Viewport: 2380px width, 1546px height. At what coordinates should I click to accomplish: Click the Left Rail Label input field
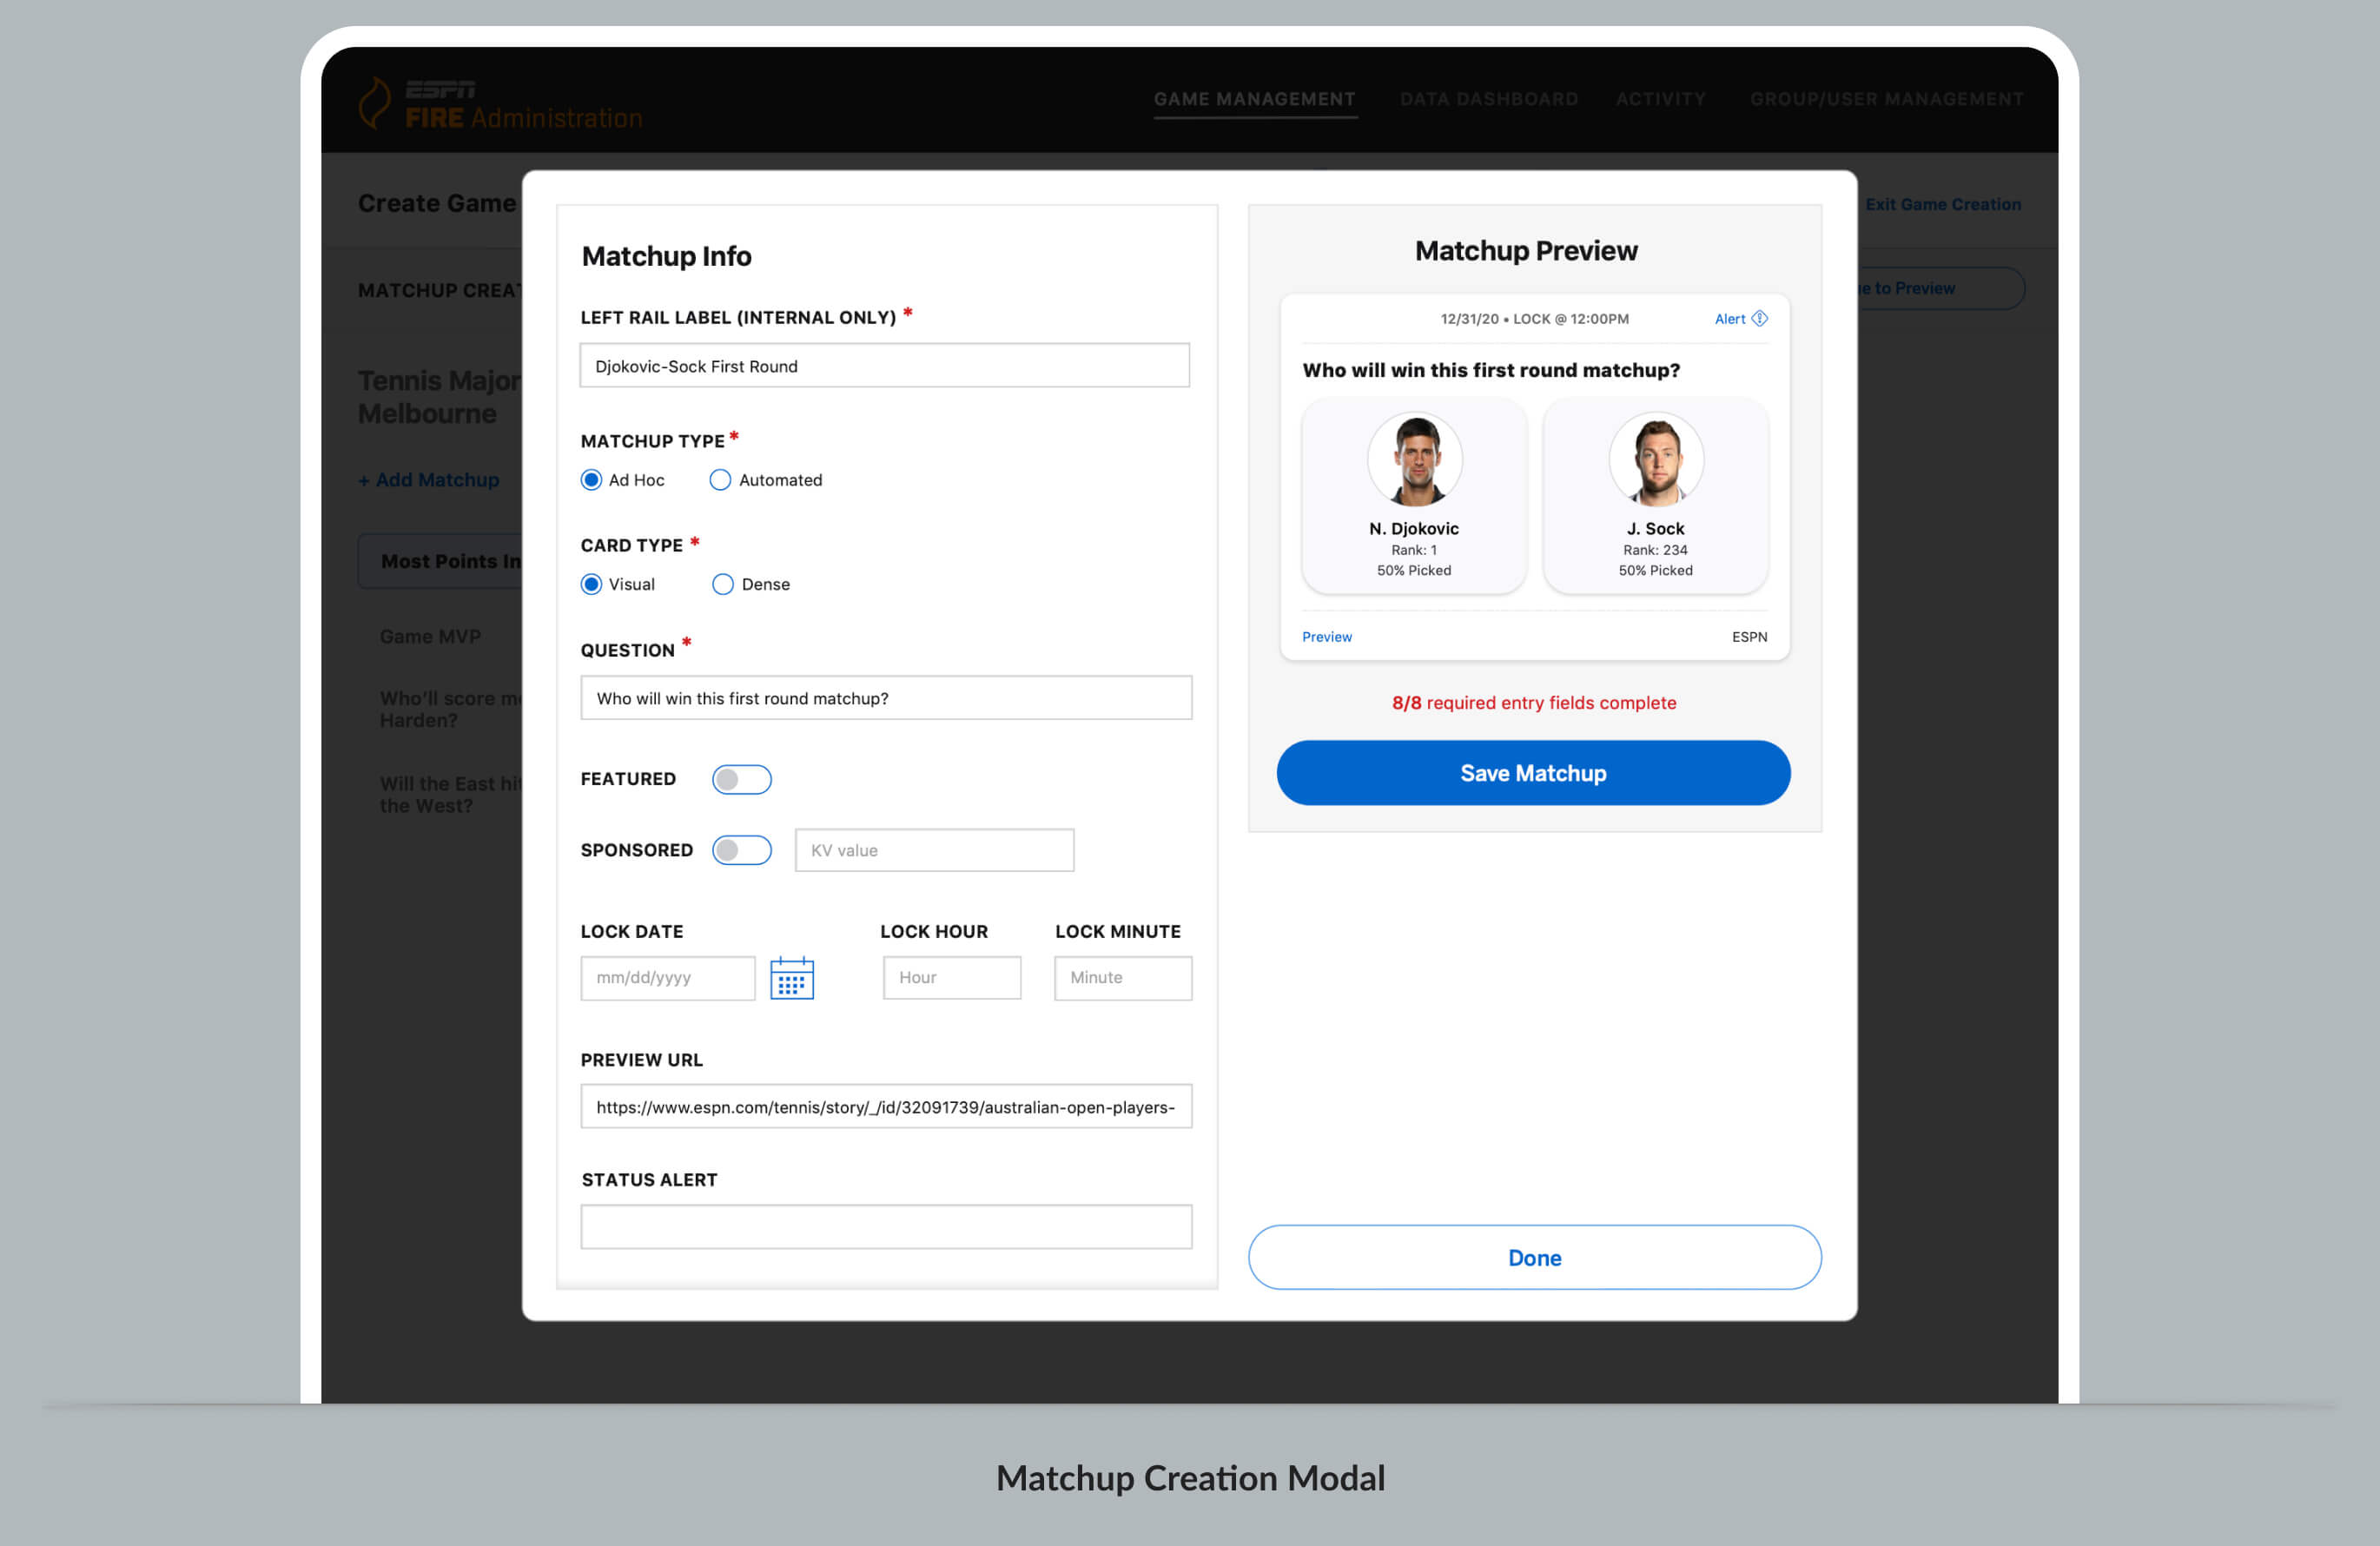[x=885, y=365]
